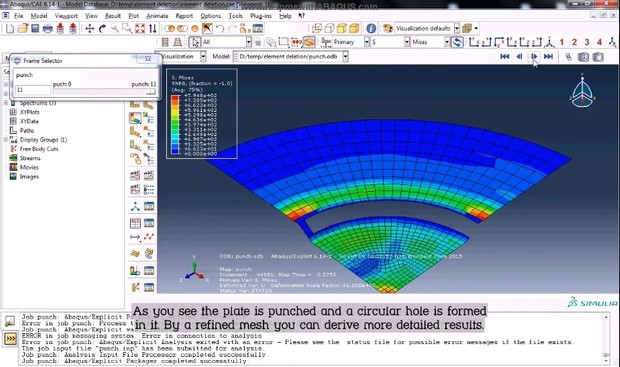Click the red band in contour legend
The height and width of the screenshot is (367, 620).
[x=175, y=99]
